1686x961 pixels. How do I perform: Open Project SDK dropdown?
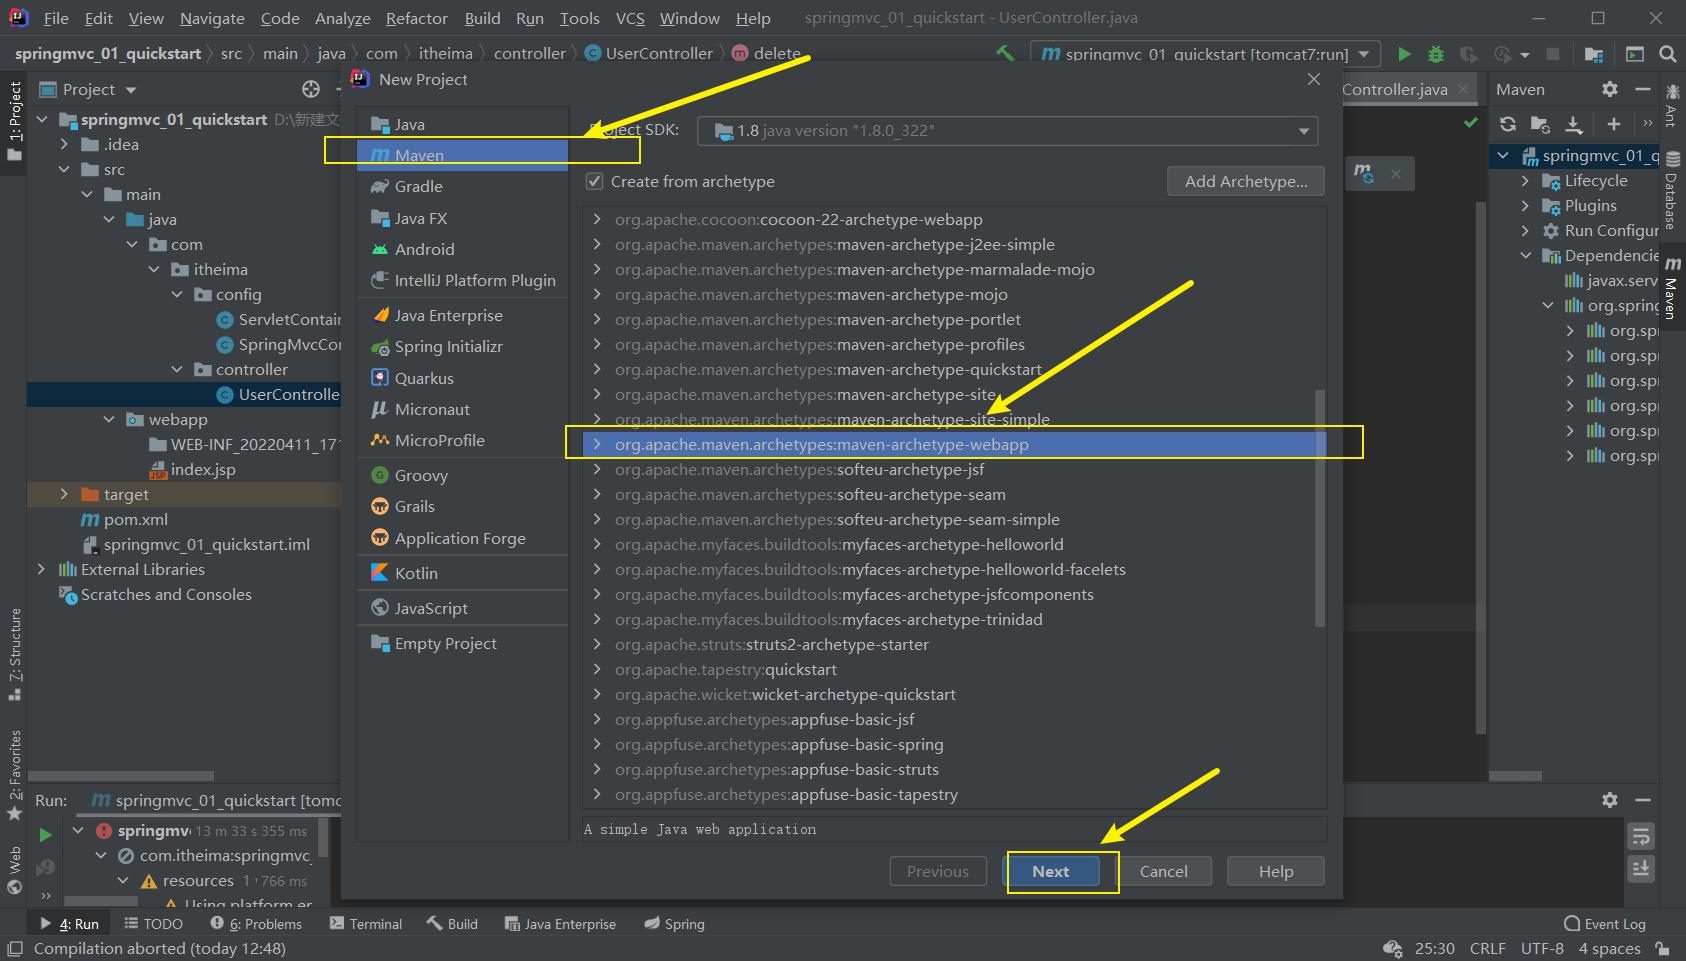(x=1007, y=131)
